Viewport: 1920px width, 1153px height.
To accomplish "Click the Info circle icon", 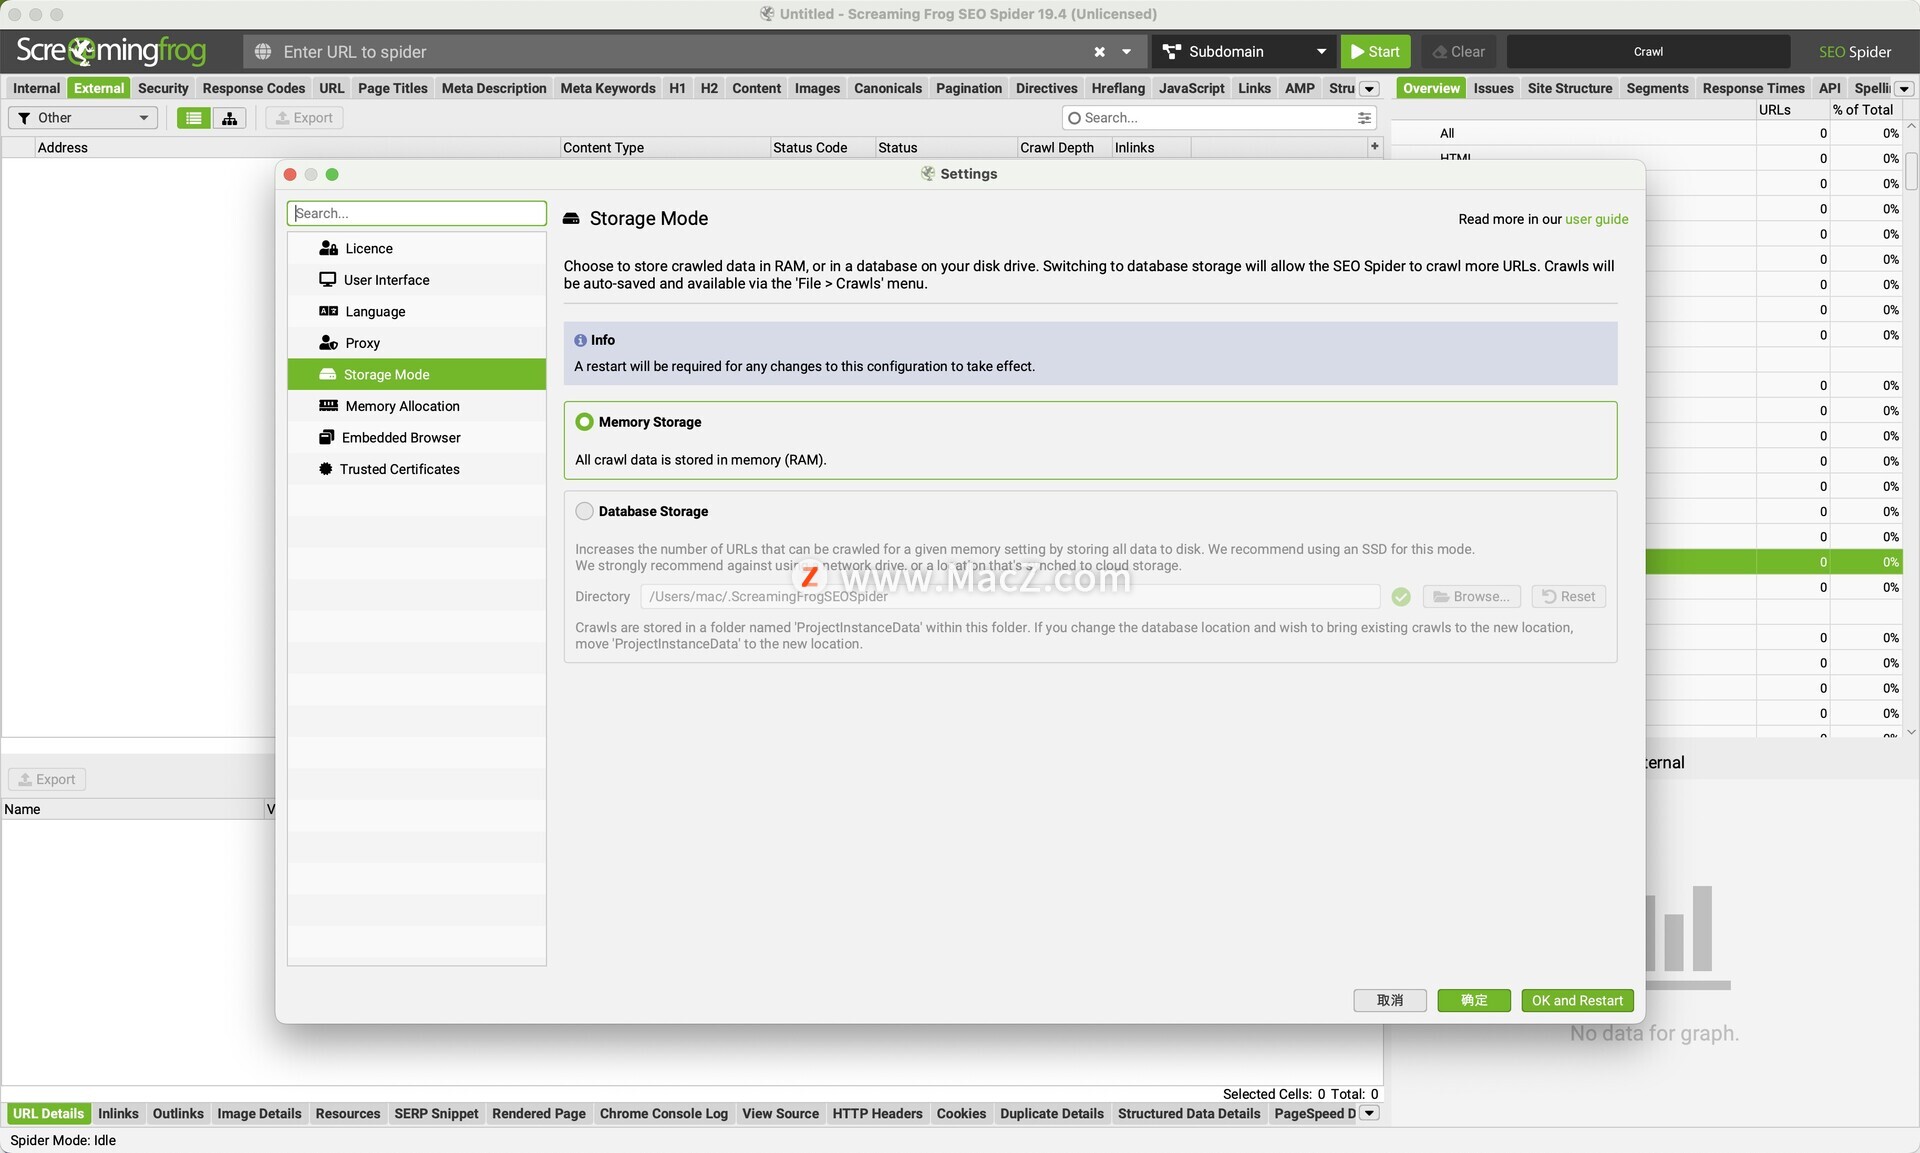I will tap(580, 340).
